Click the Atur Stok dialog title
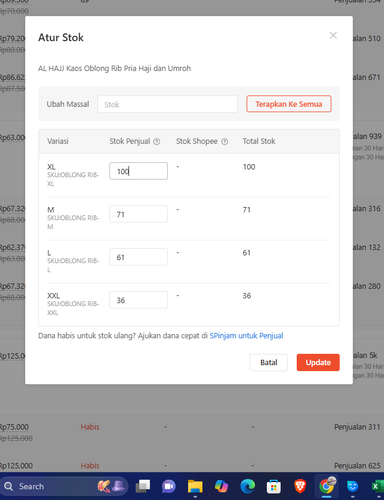The image size is (384, 500). coord(61,37)
